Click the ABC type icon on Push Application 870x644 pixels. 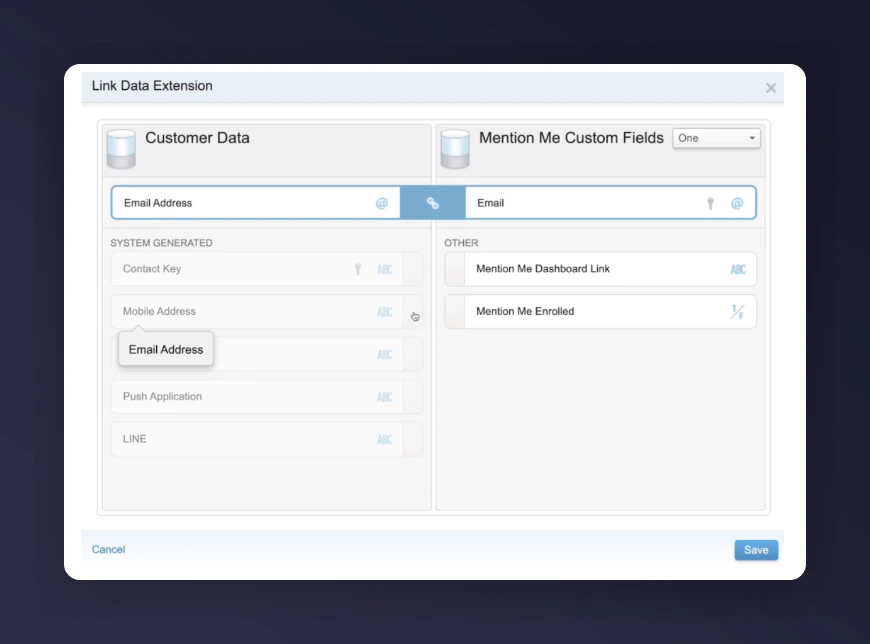coord(385,397)
